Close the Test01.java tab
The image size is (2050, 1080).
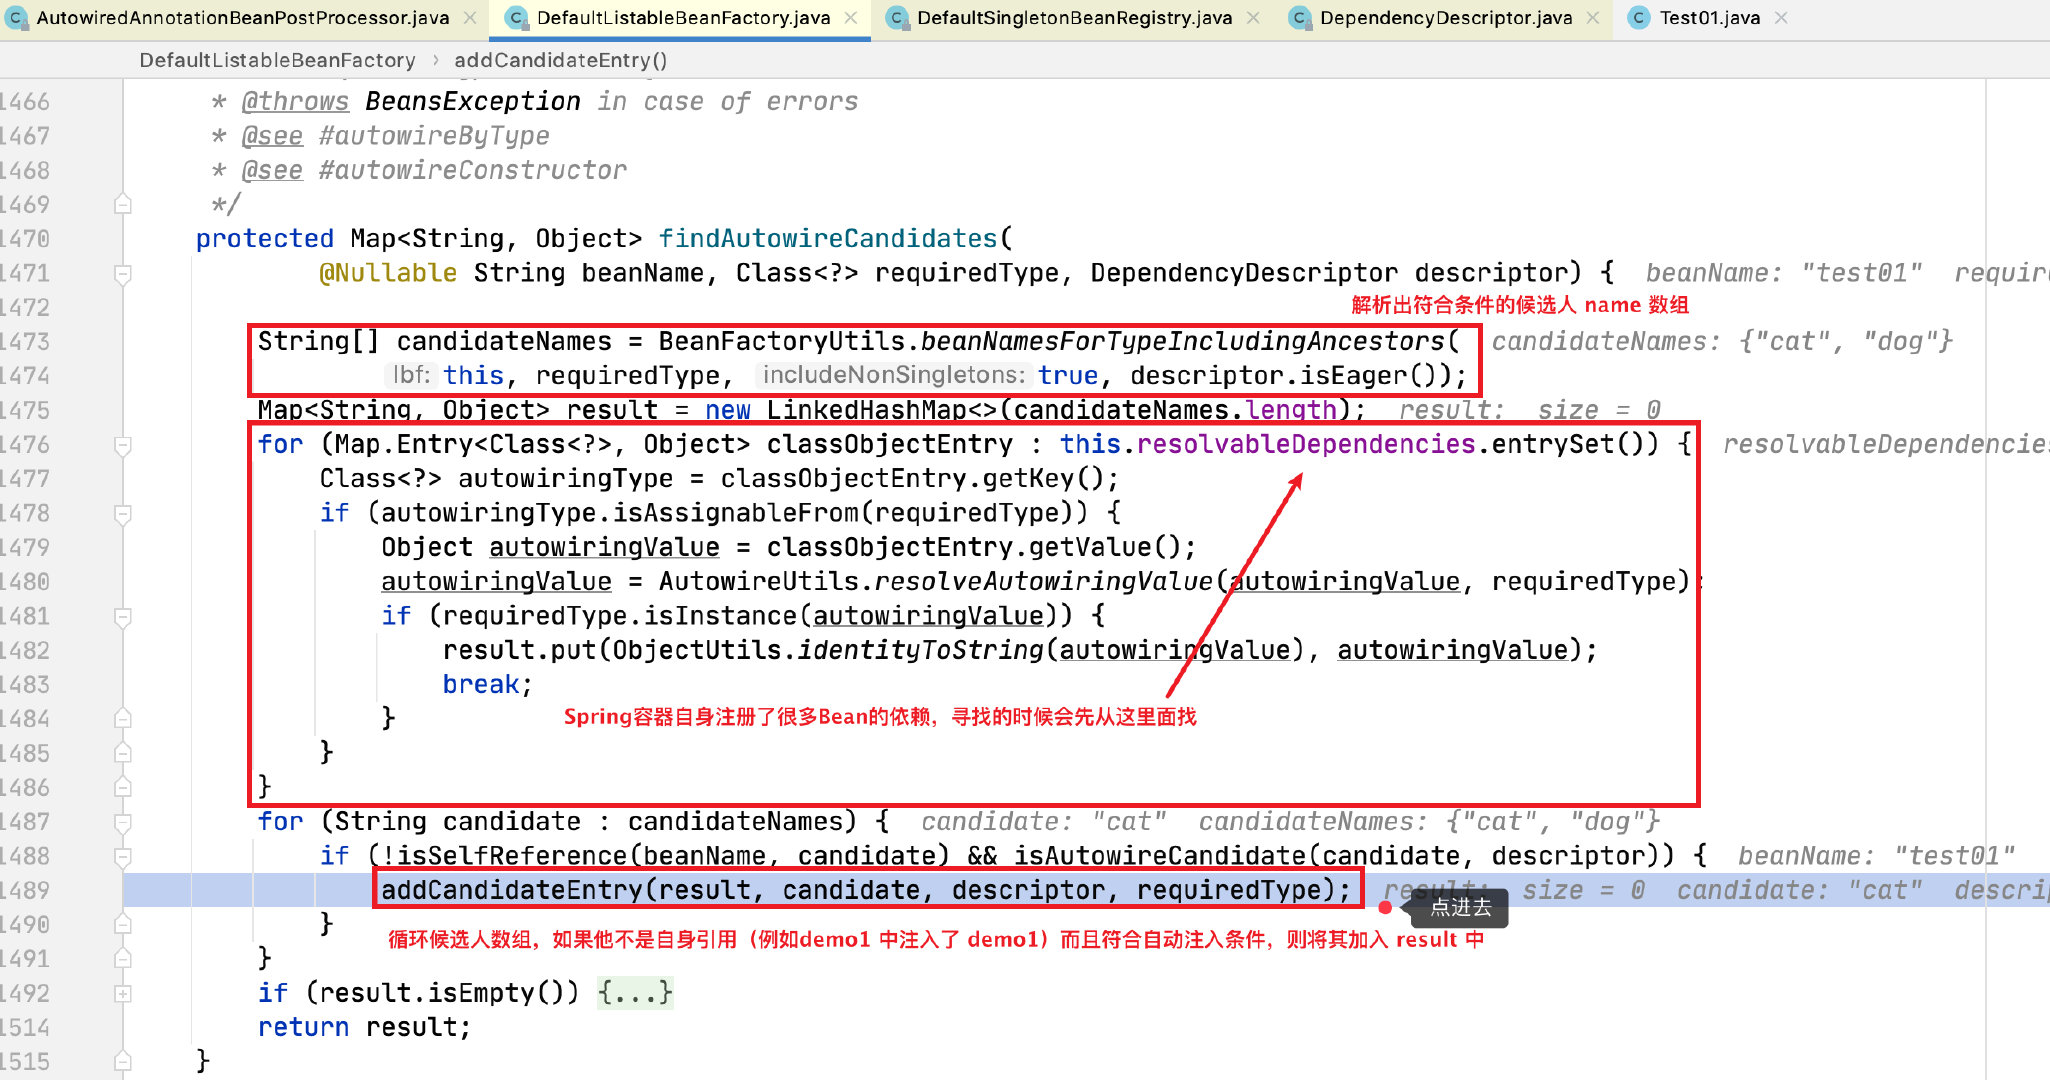click(x=1781, y=18)
